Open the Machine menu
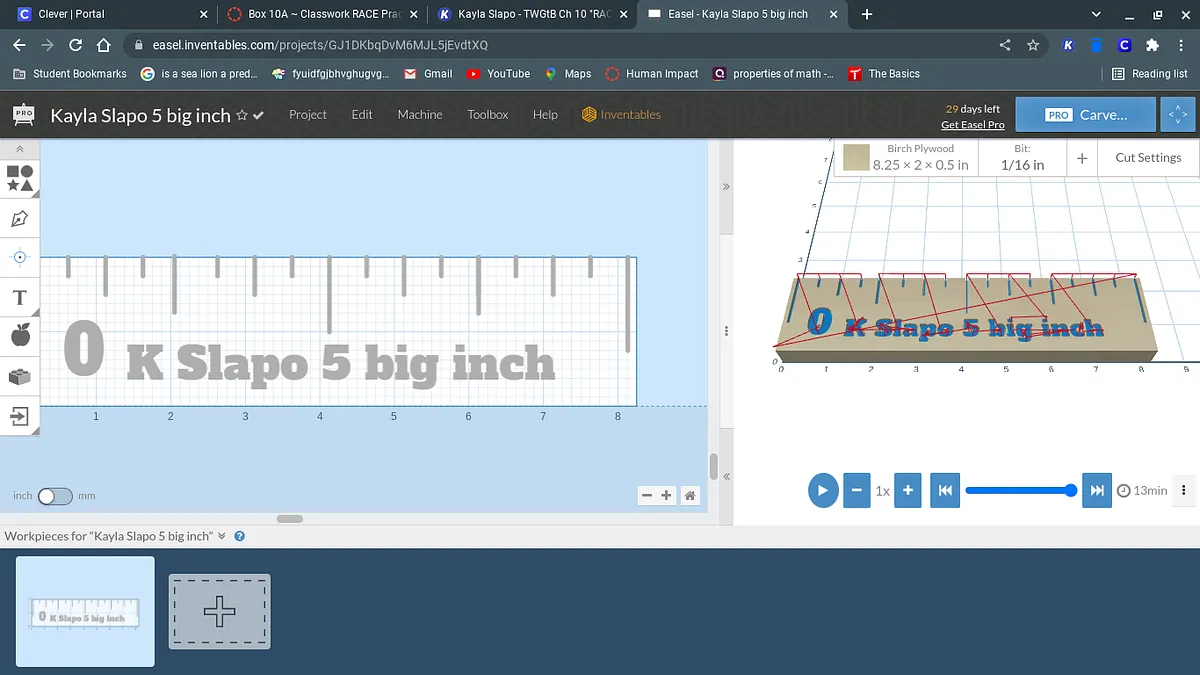This screenshot has height=675, width=1200. pyautogui.click(x=419, y=115)
